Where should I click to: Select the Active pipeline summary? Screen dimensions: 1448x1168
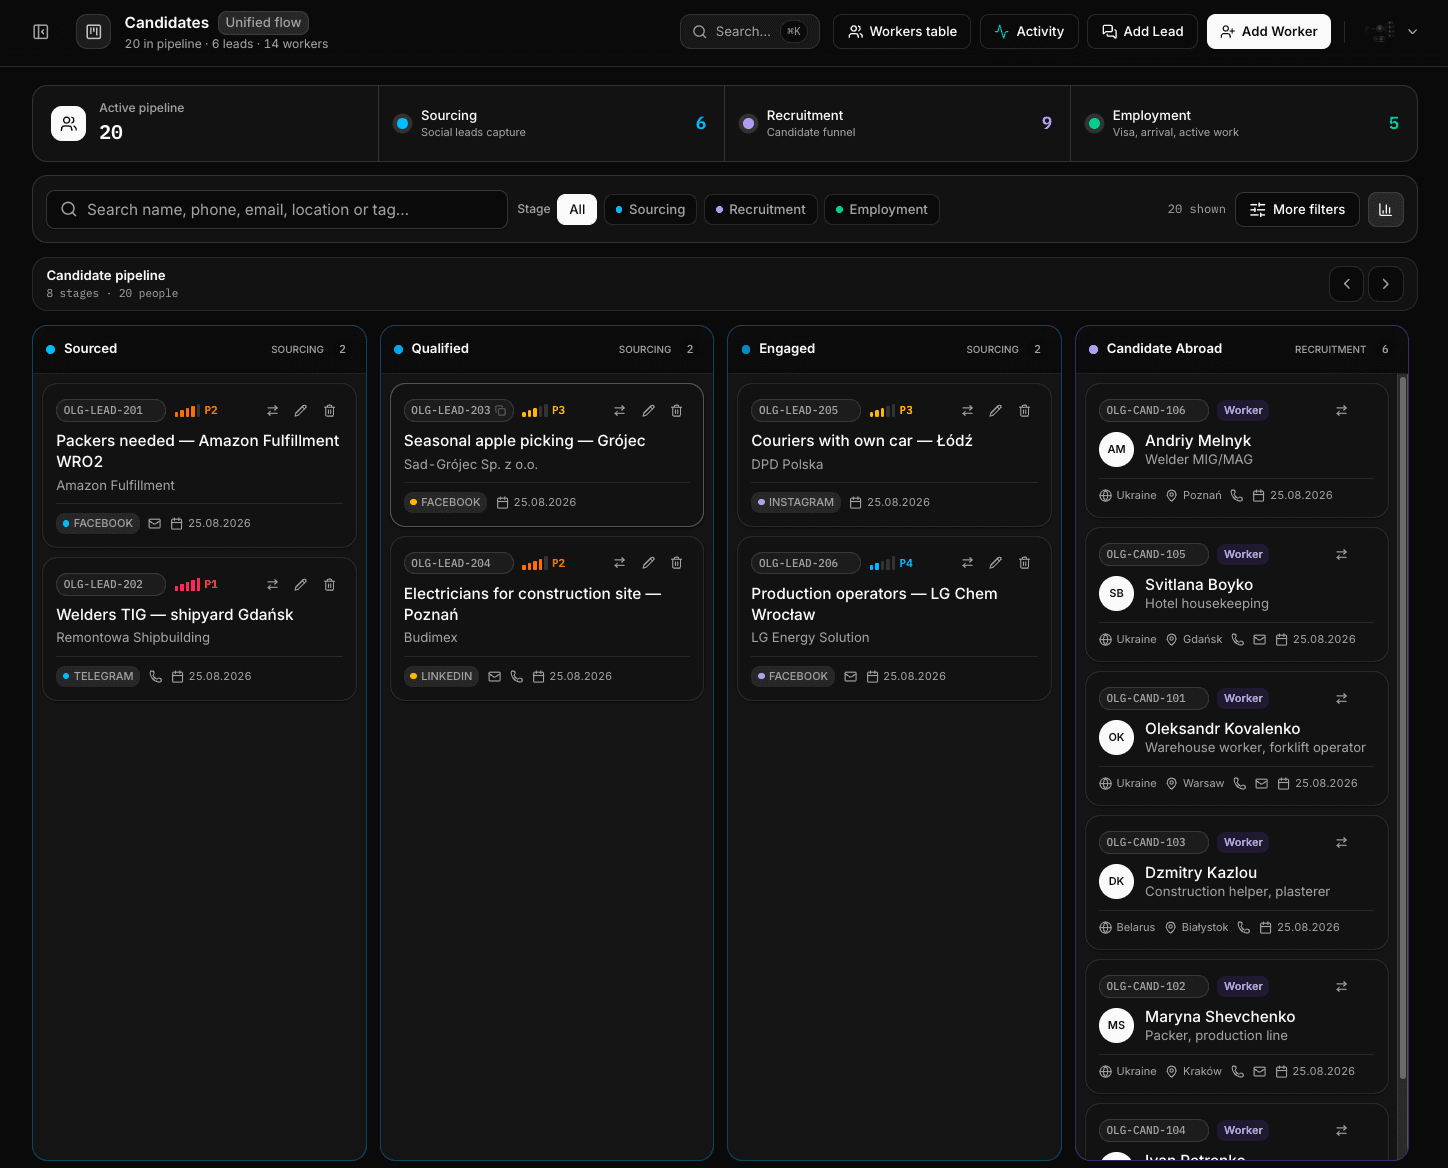coord(205,124)
